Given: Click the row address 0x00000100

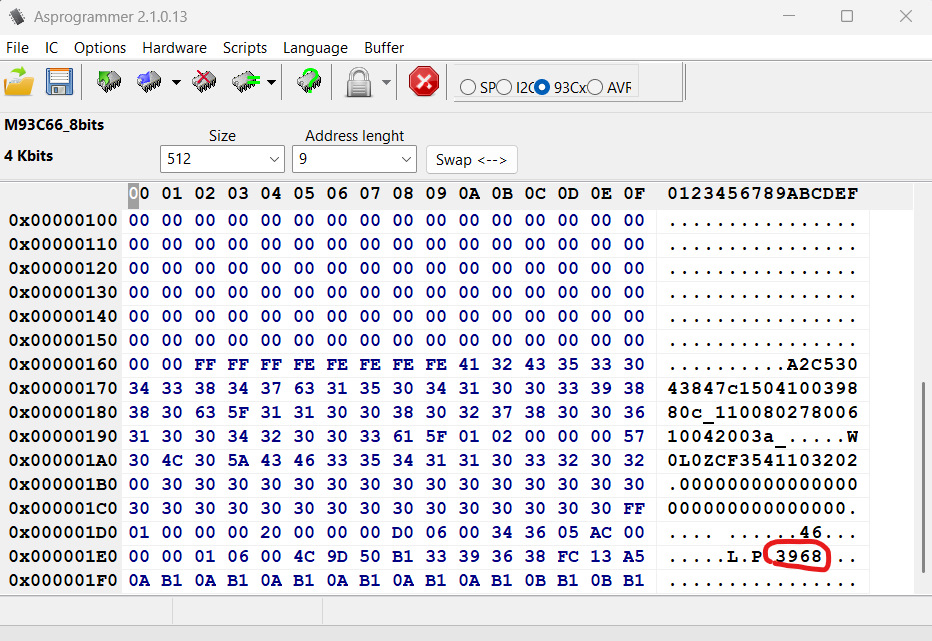Looking at the screenshot, I should [63, 221].
